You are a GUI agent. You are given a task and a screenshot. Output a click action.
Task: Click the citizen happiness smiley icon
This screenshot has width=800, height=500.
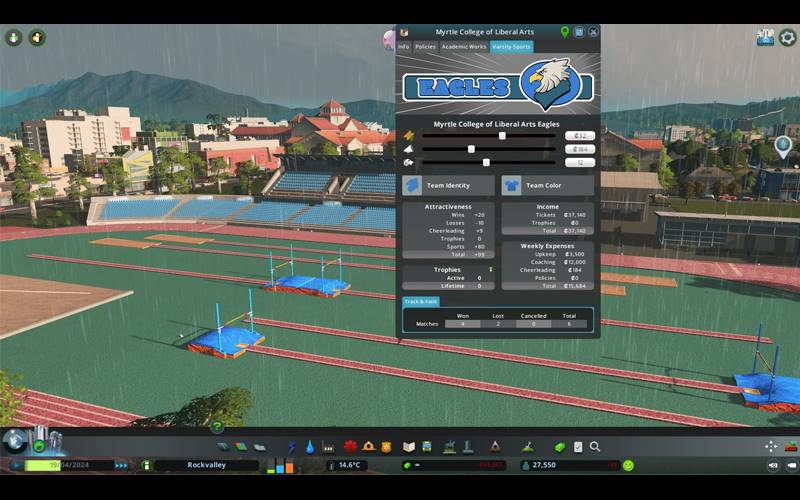pyautogui.click(x=628, y=465)
